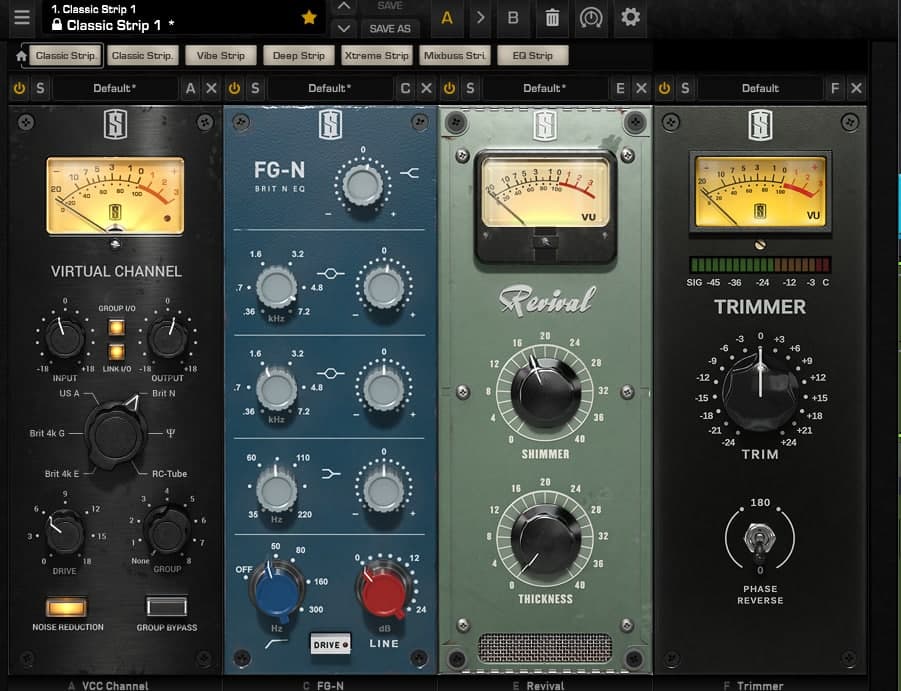Flip the PHASE REVERSE switch on Trimmer
This screenshot has width=901, height=691.
click(760, 540)
